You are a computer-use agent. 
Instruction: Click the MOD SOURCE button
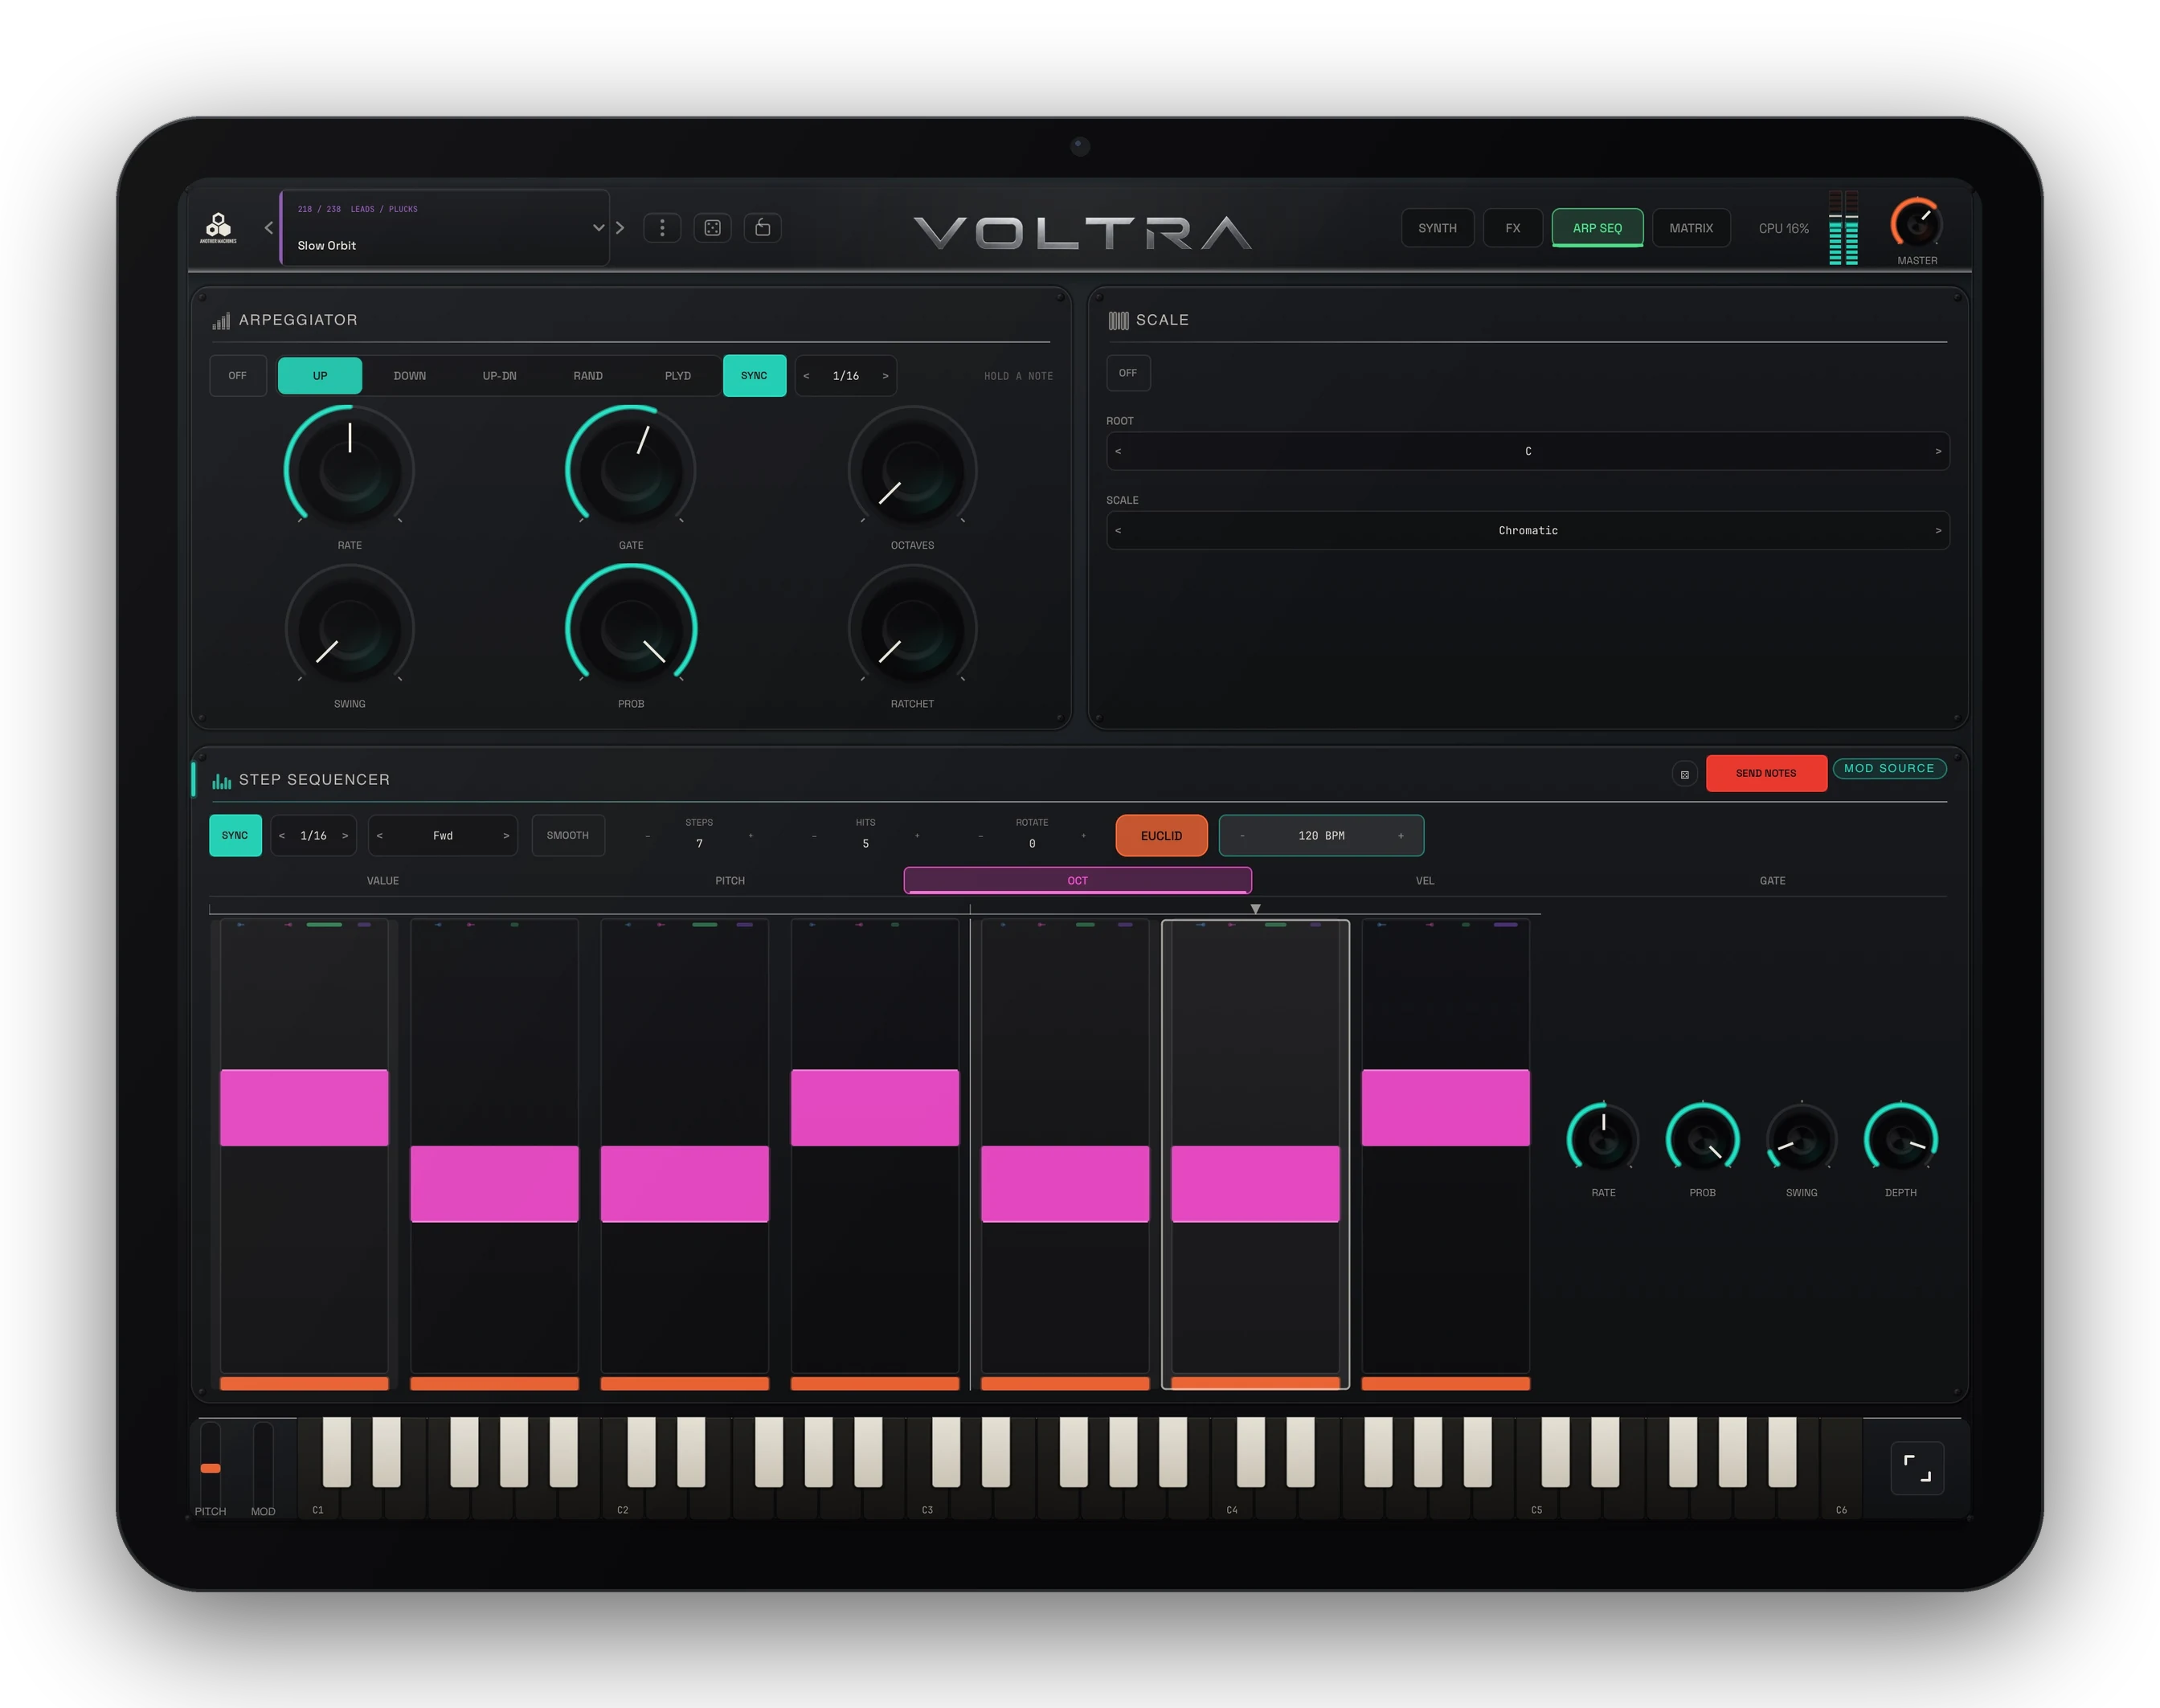1889,769
